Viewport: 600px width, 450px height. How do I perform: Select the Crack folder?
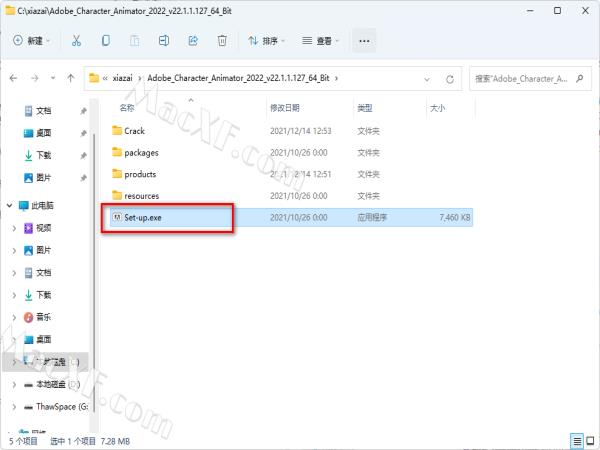pyautogui.click(x=134, y=131)
